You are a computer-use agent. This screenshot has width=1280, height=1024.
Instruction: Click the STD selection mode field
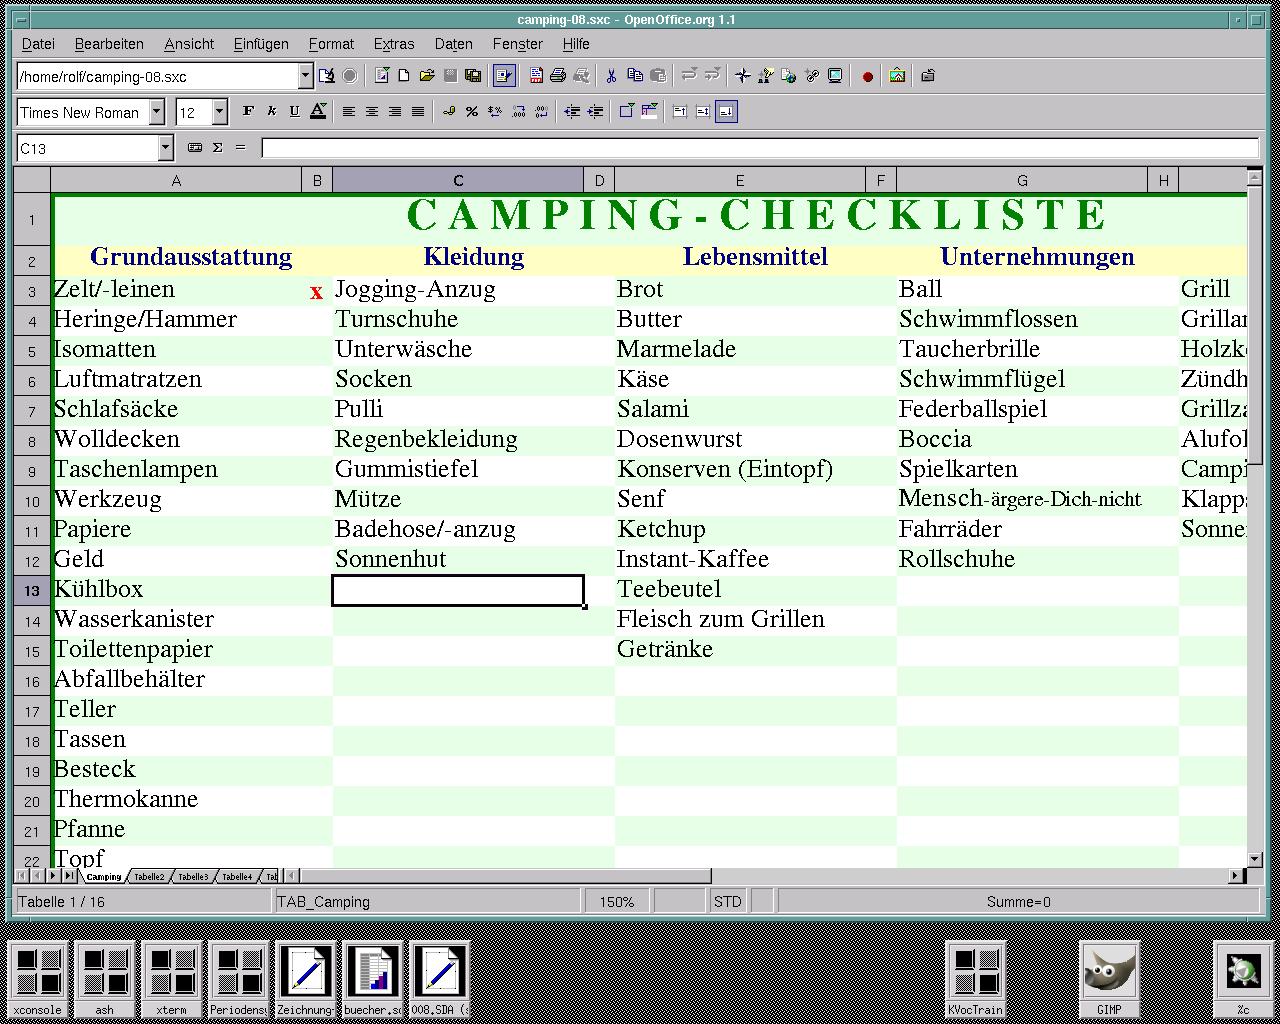click(727, 902)
